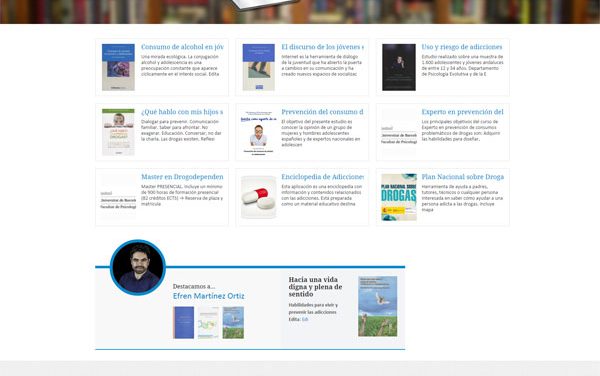This screenshot has height=376, width=600.
Task: Click the description starting 'Master PRESENCIAL'
Action: point(182,195)
